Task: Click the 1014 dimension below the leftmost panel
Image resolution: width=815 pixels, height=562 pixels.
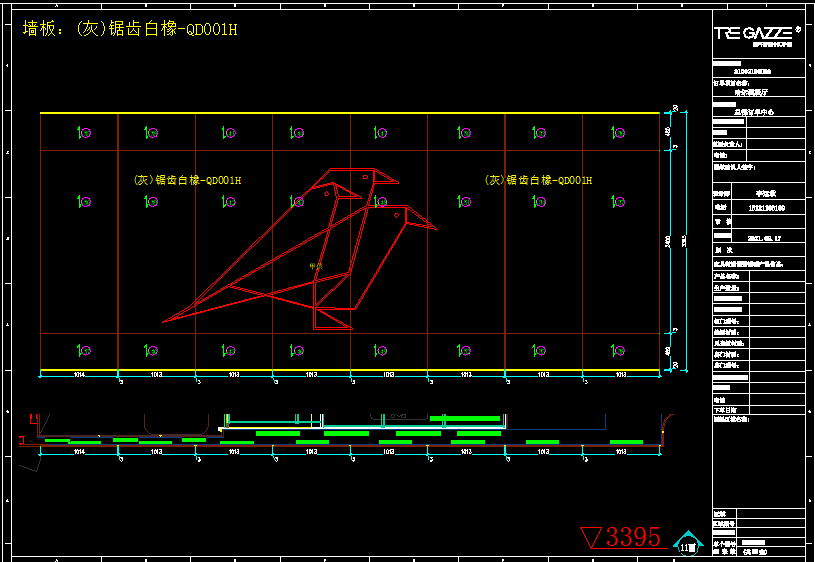Action: 79,376
